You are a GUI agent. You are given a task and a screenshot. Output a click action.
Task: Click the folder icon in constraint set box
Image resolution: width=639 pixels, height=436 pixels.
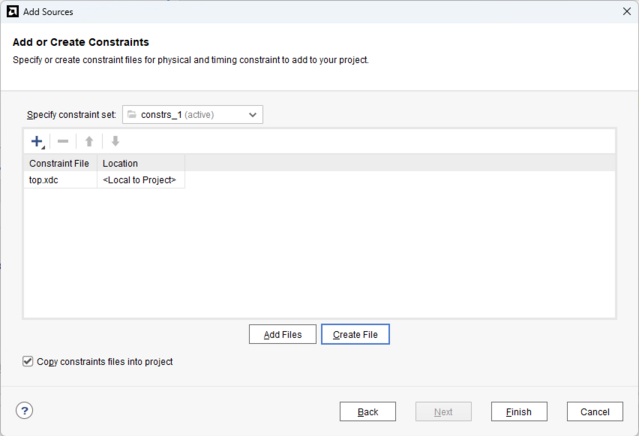pyautogui.click(x=132, y=115)
